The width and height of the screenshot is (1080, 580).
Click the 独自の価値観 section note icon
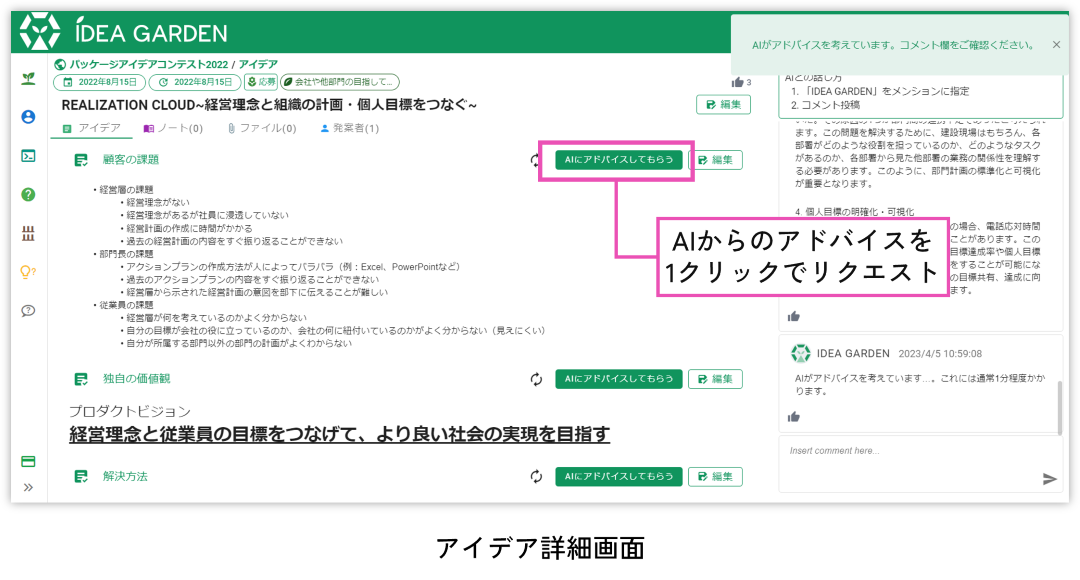[81, 379]
